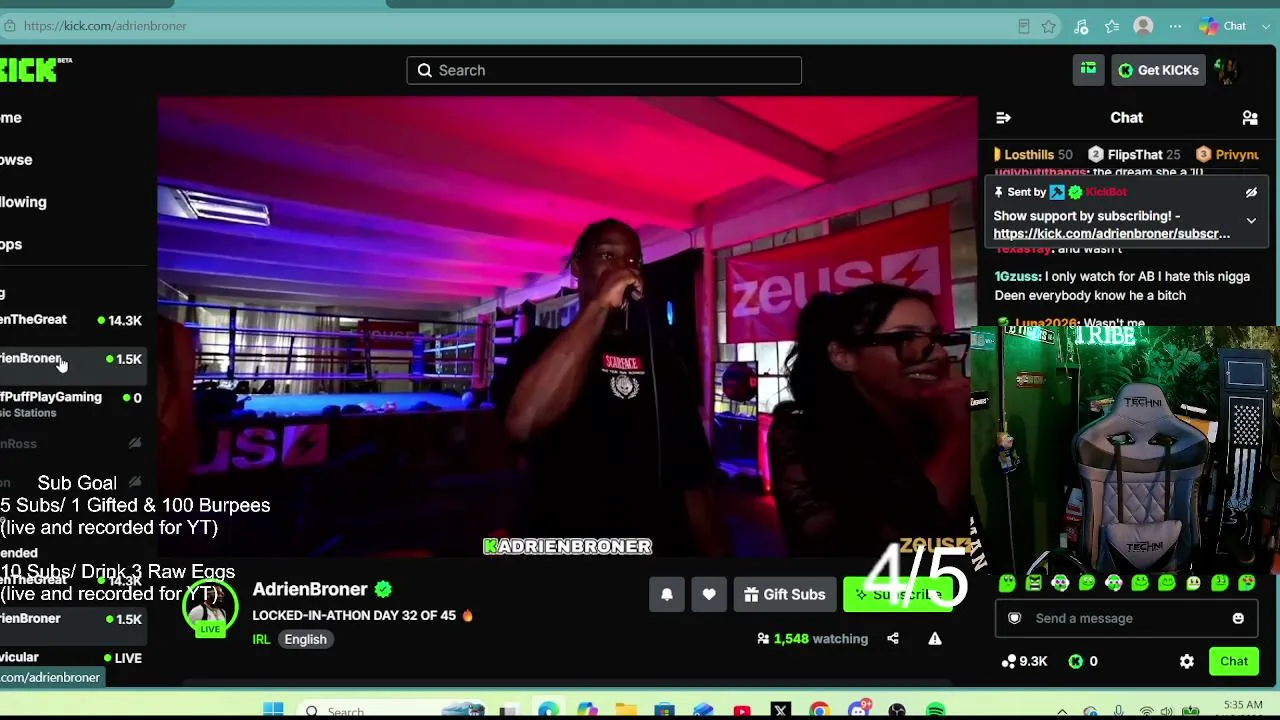
Task: Toggle stream notifications bell
Action: (x=667, y=595)
